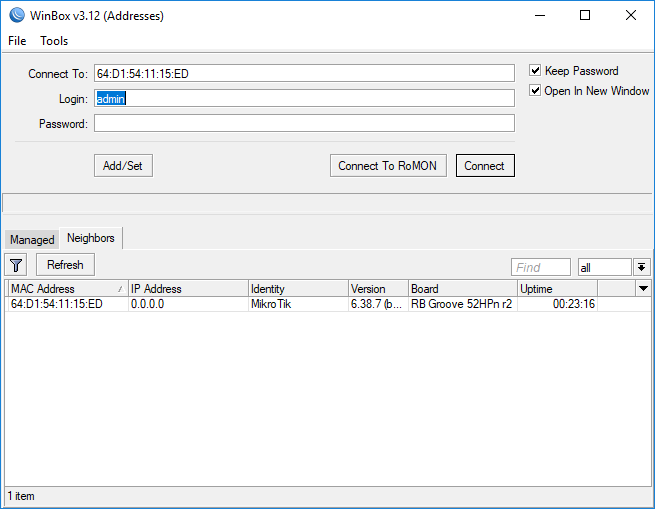Minimize the WinBox window
The width and height of the screenshot is (655, 509).
pos(540,15)
